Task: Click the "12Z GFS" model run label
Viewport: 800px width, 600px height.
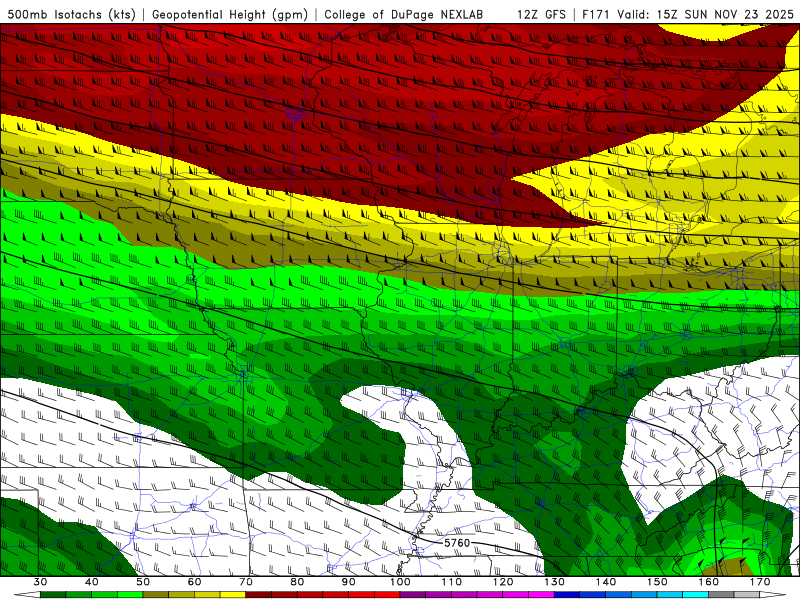Action: (x=541, y=14)
